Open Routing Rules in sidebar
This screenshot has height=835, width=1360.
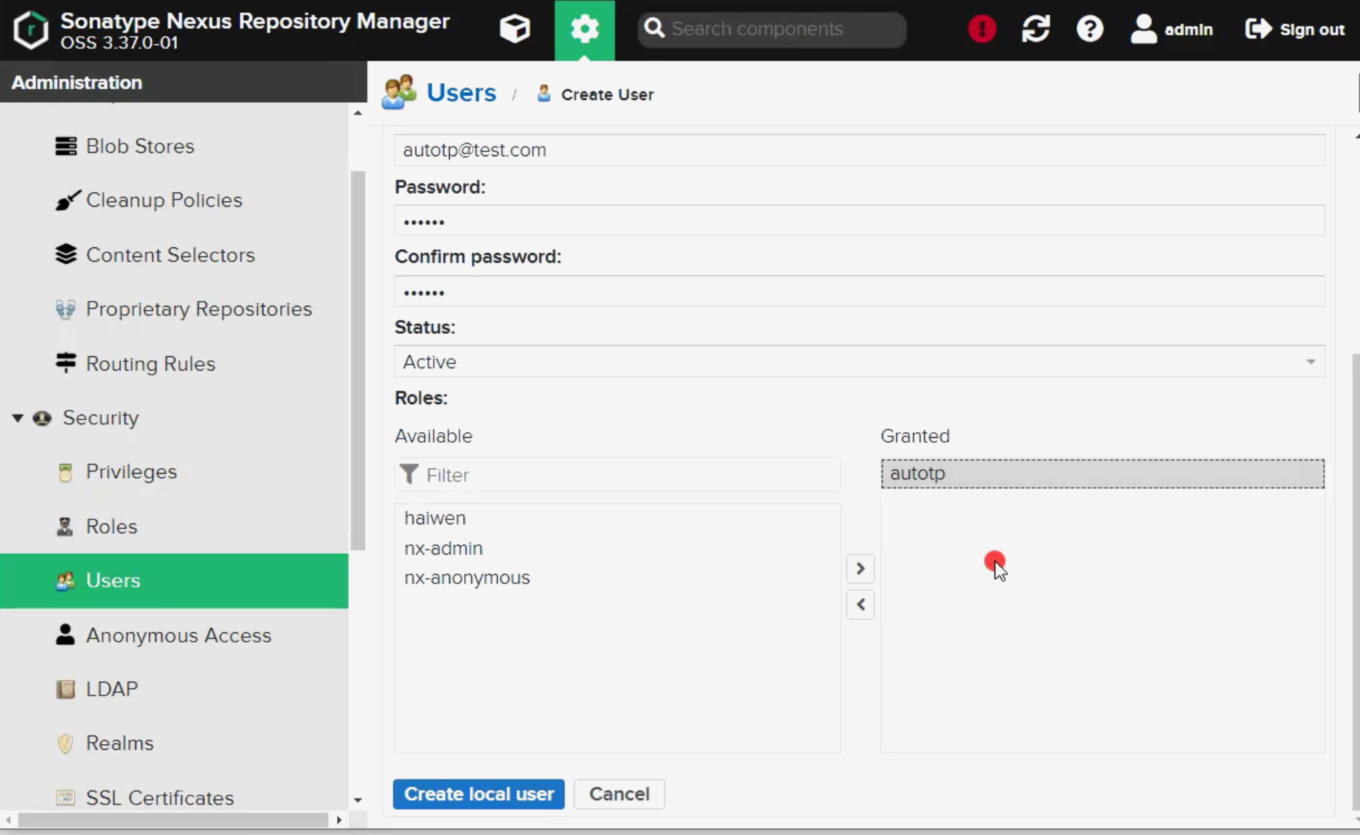[150, 364]
